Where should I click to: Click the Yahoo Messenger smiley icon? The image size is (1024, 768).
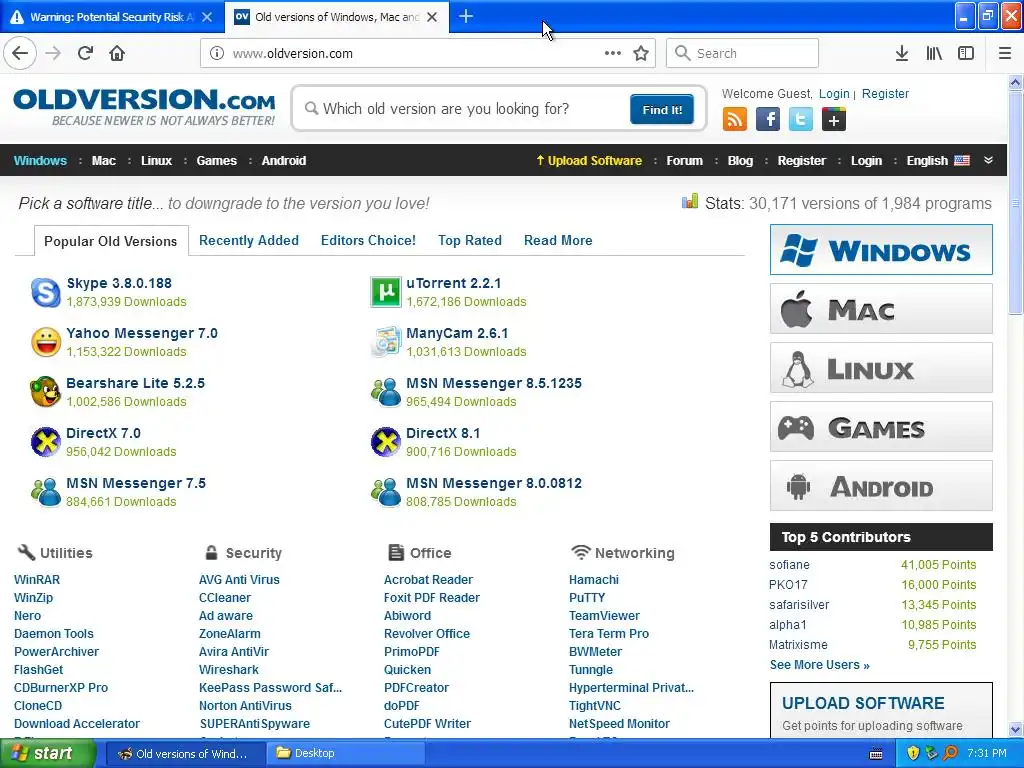pos(46,342)
